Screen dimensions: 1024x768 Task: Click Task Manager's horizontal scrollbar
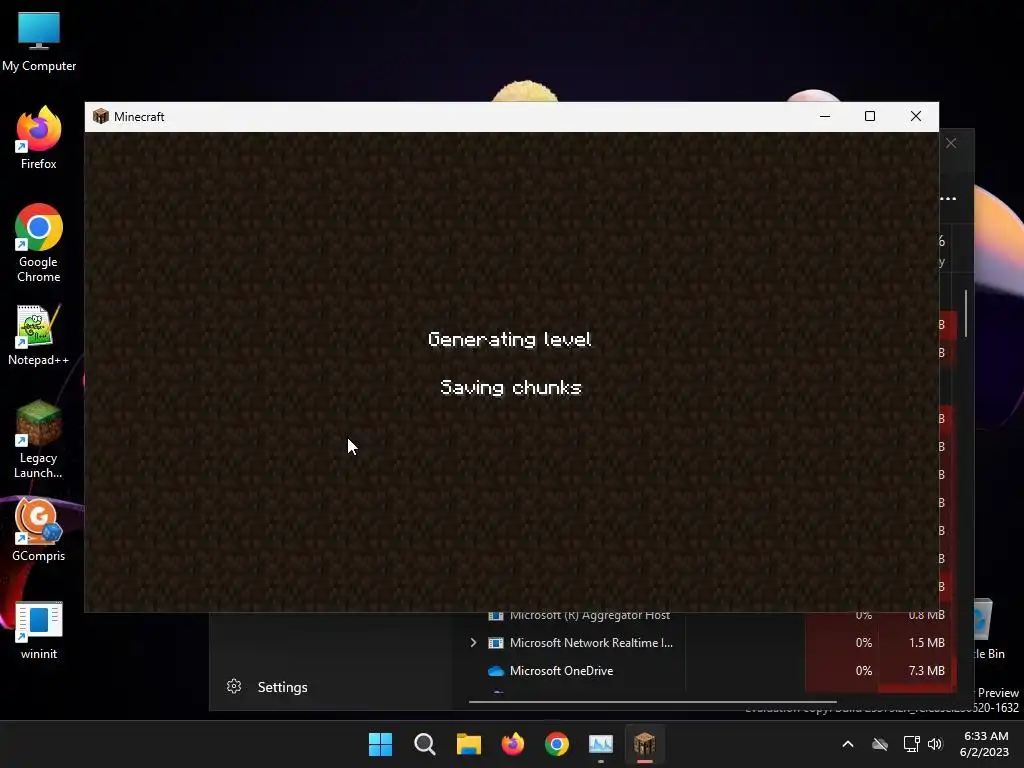click(652, 702)
